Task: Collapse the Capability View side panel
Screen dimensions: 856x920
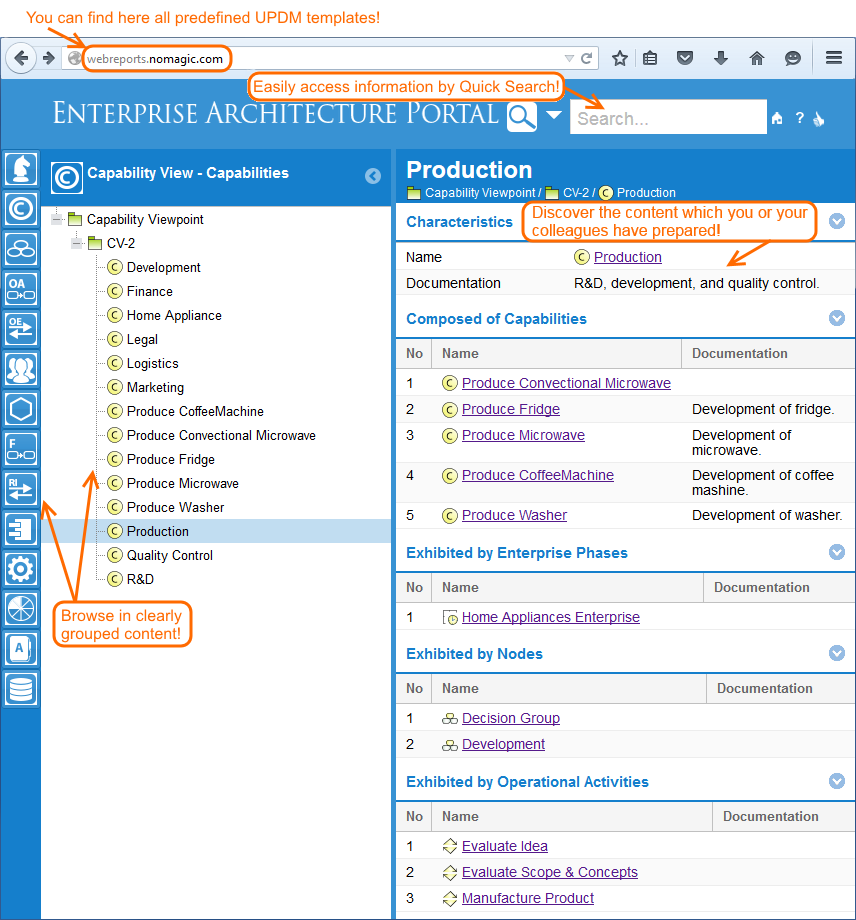Action: [x=373, y=176]
